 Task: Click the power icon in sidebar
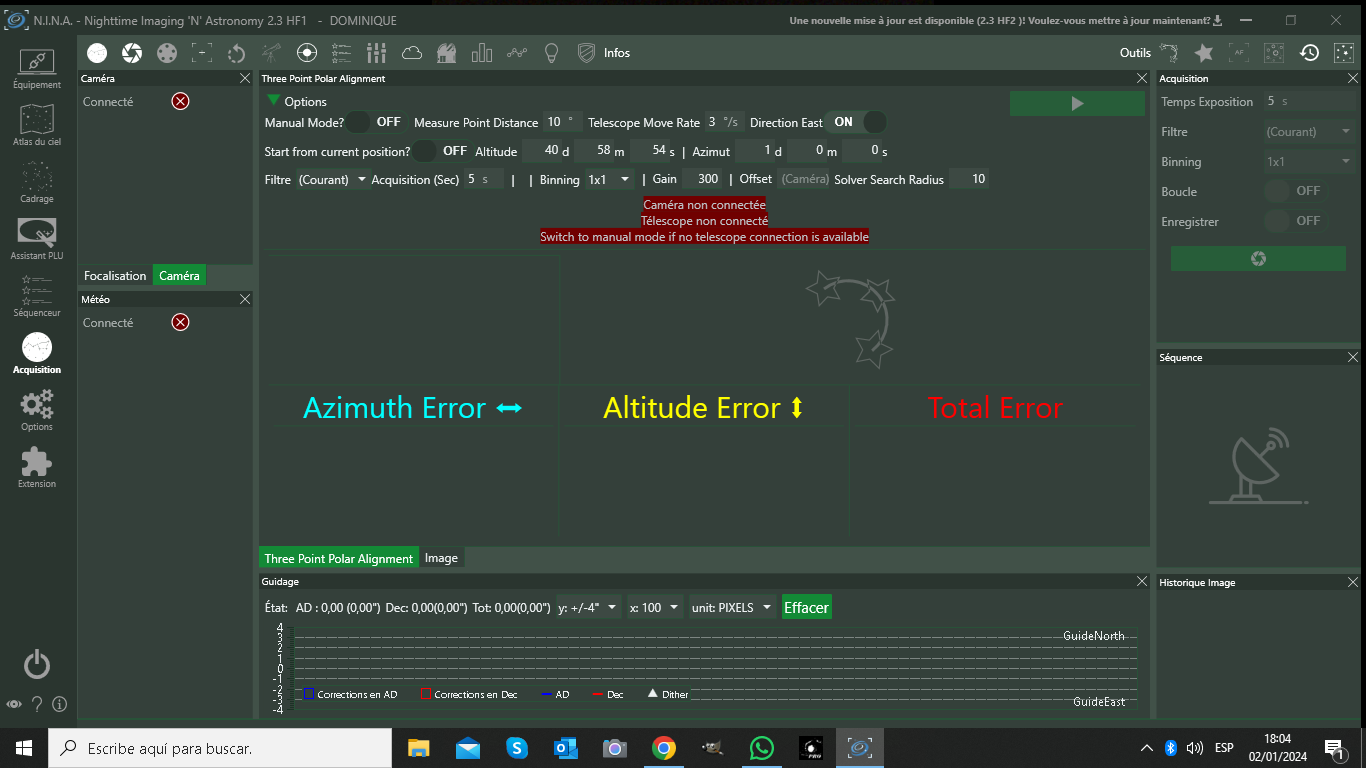[37, 664]
